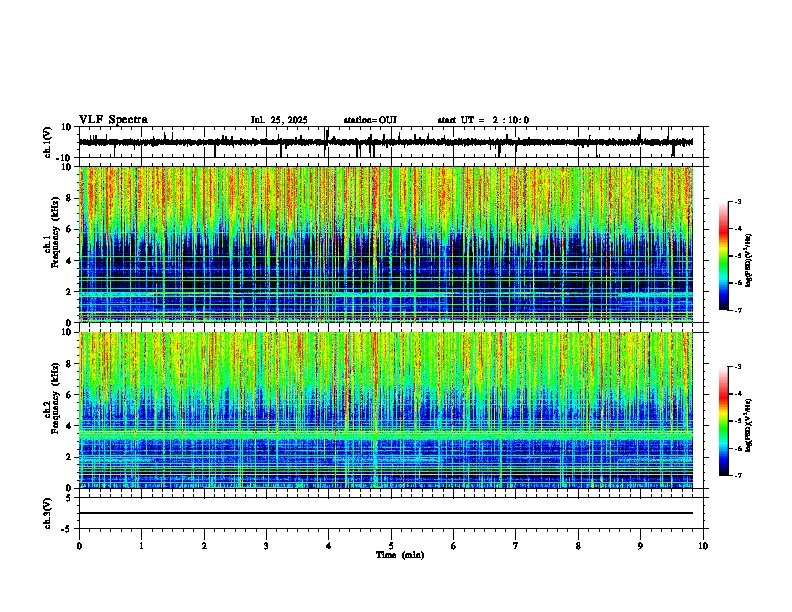The height and width of the screenshot is (612, 792).
Task: Click the 'ch.1(V)' waveform axis label
Action: click(x=48, y=142)
